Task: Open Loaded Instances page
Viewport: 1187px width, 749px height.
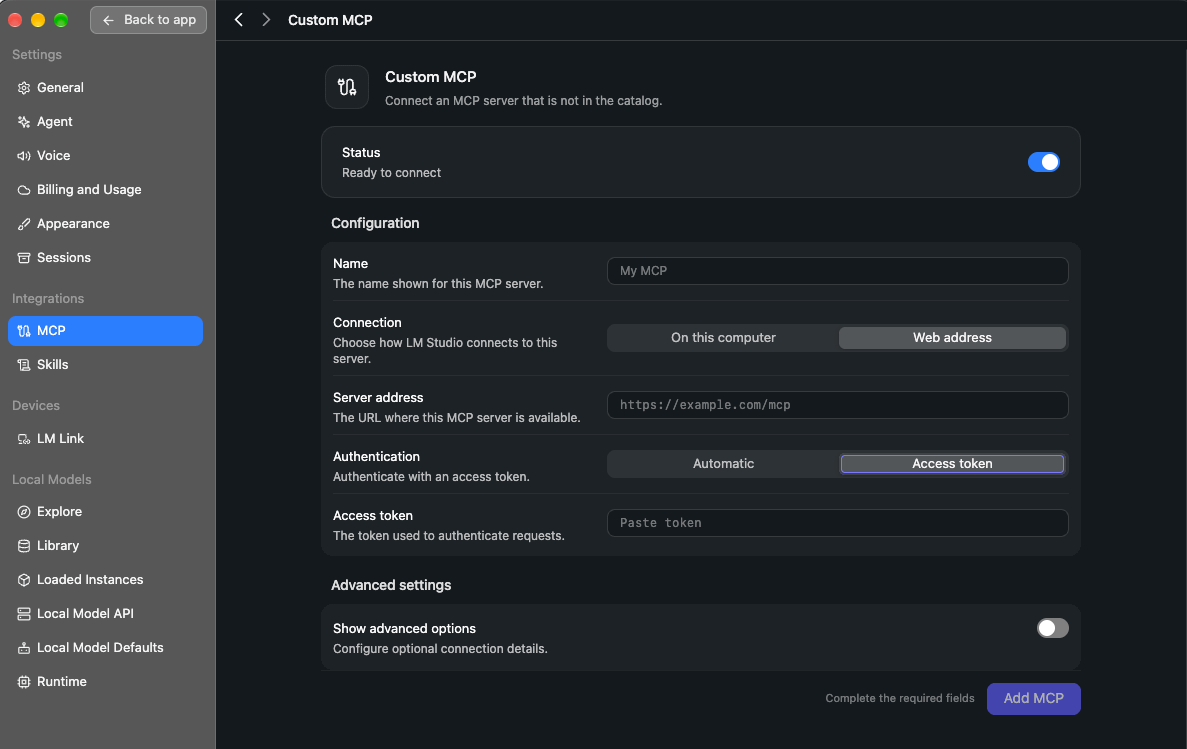Action: [x=105, y=580]
